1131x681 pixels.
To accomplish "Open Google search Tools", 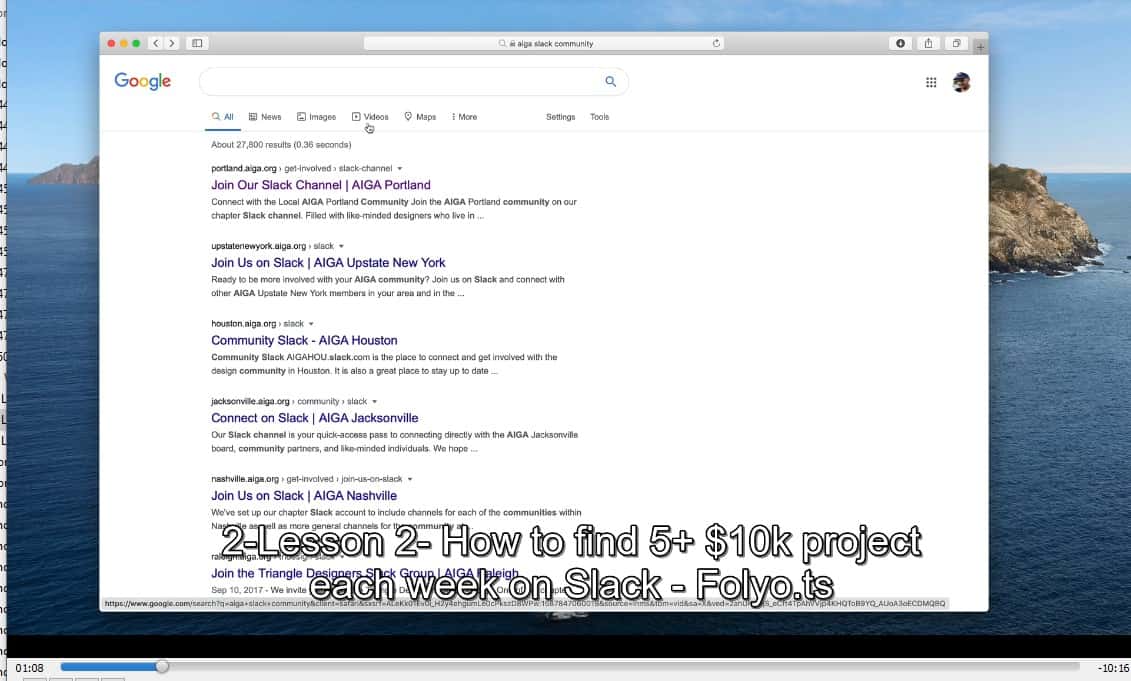I will (x=599, y=117).
